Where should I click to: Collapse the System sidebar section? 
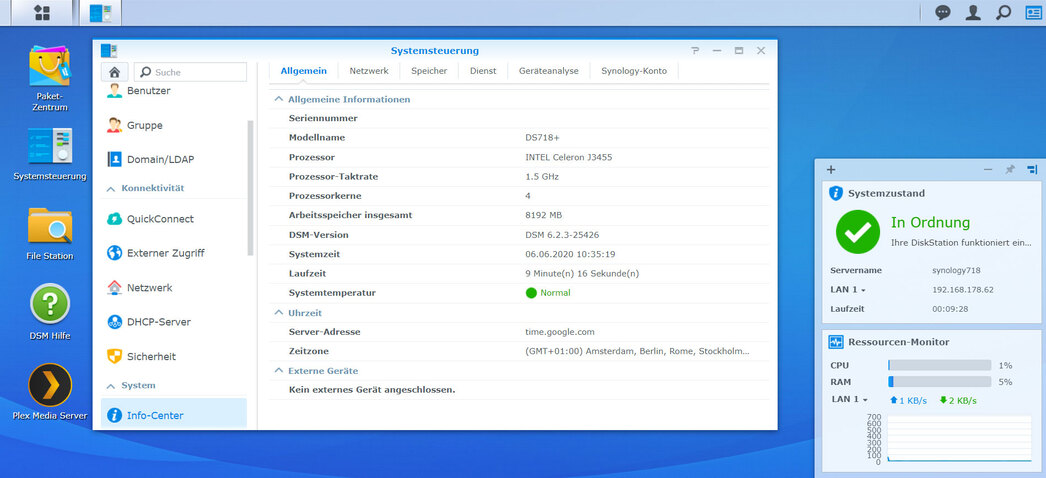tap(111, 386)
